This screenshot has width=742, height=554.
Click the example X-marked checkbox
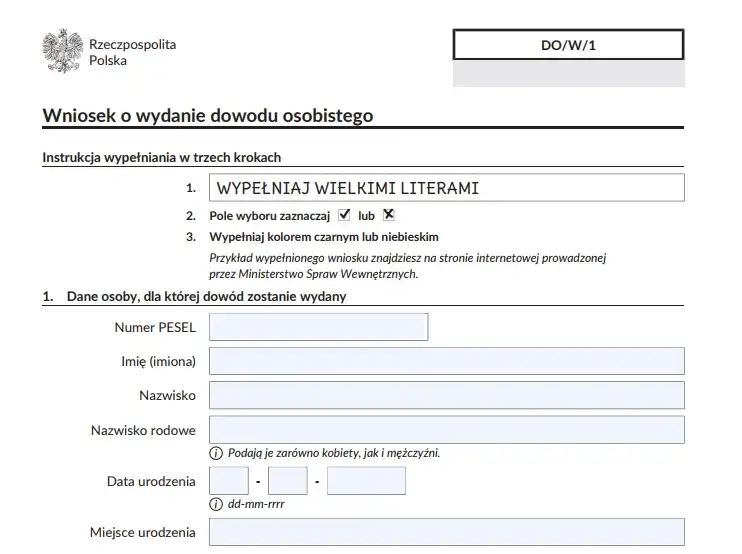389,215
